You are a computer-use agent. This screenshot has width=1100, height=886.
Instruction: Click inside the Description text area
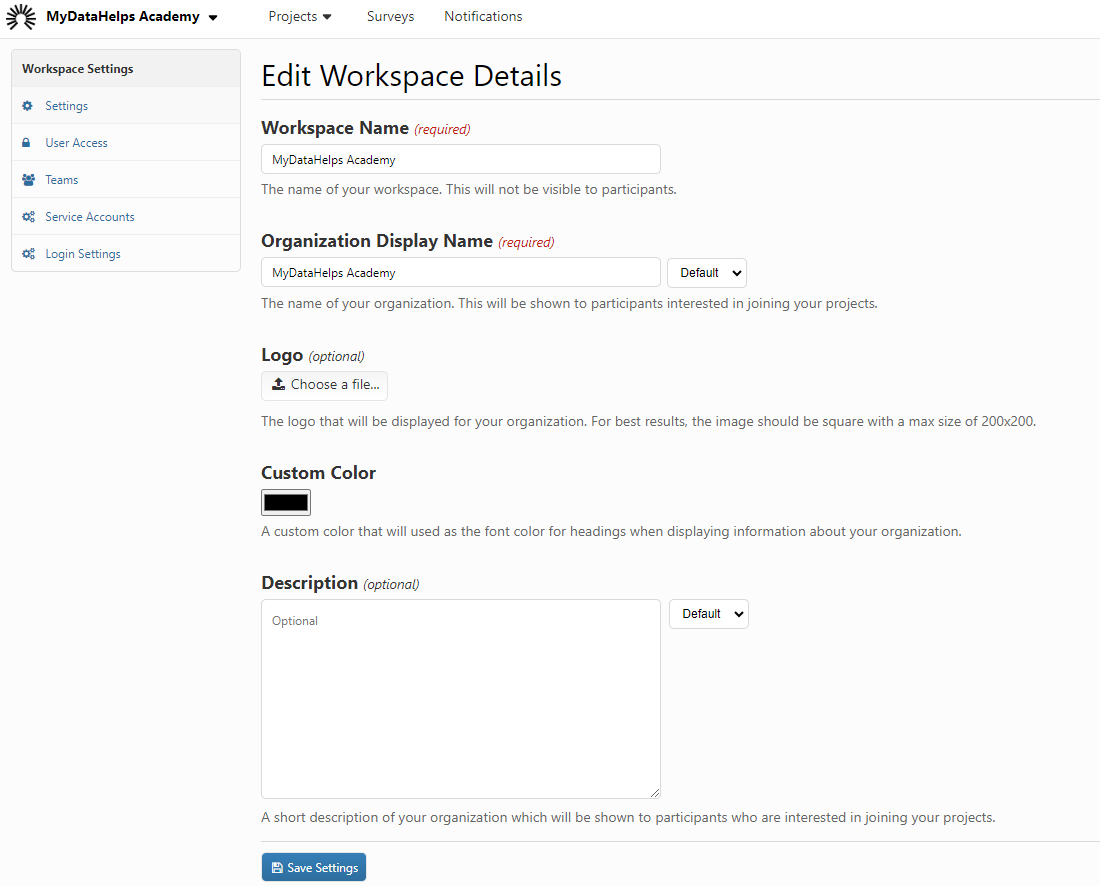tap(460, 700)
